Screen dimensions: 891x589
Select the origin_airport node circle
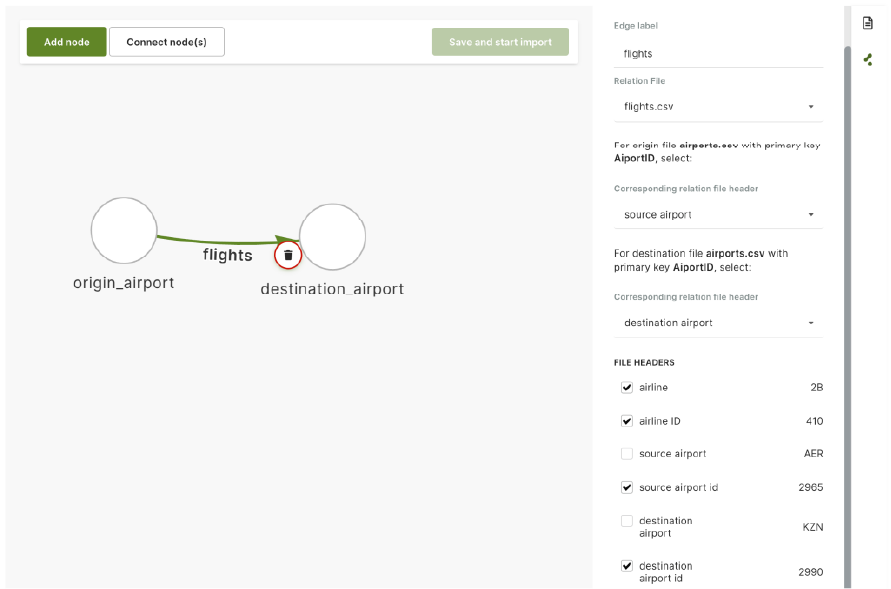click(124, 231)
